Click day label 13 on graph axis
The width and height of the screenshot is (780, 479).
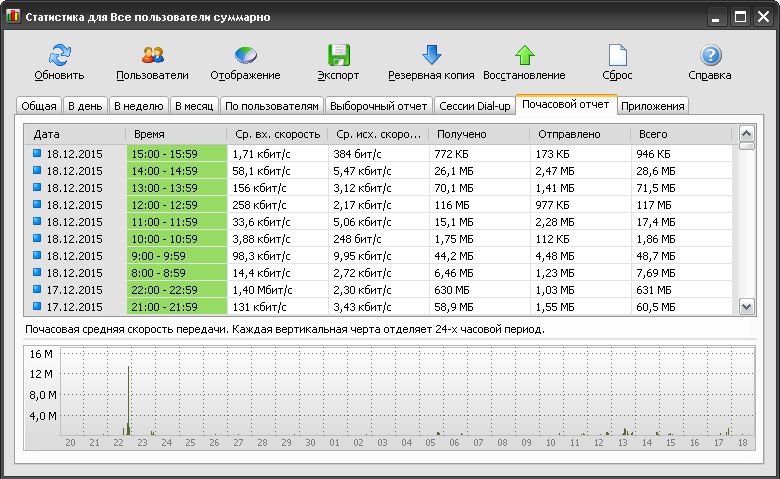click(623, 442)
